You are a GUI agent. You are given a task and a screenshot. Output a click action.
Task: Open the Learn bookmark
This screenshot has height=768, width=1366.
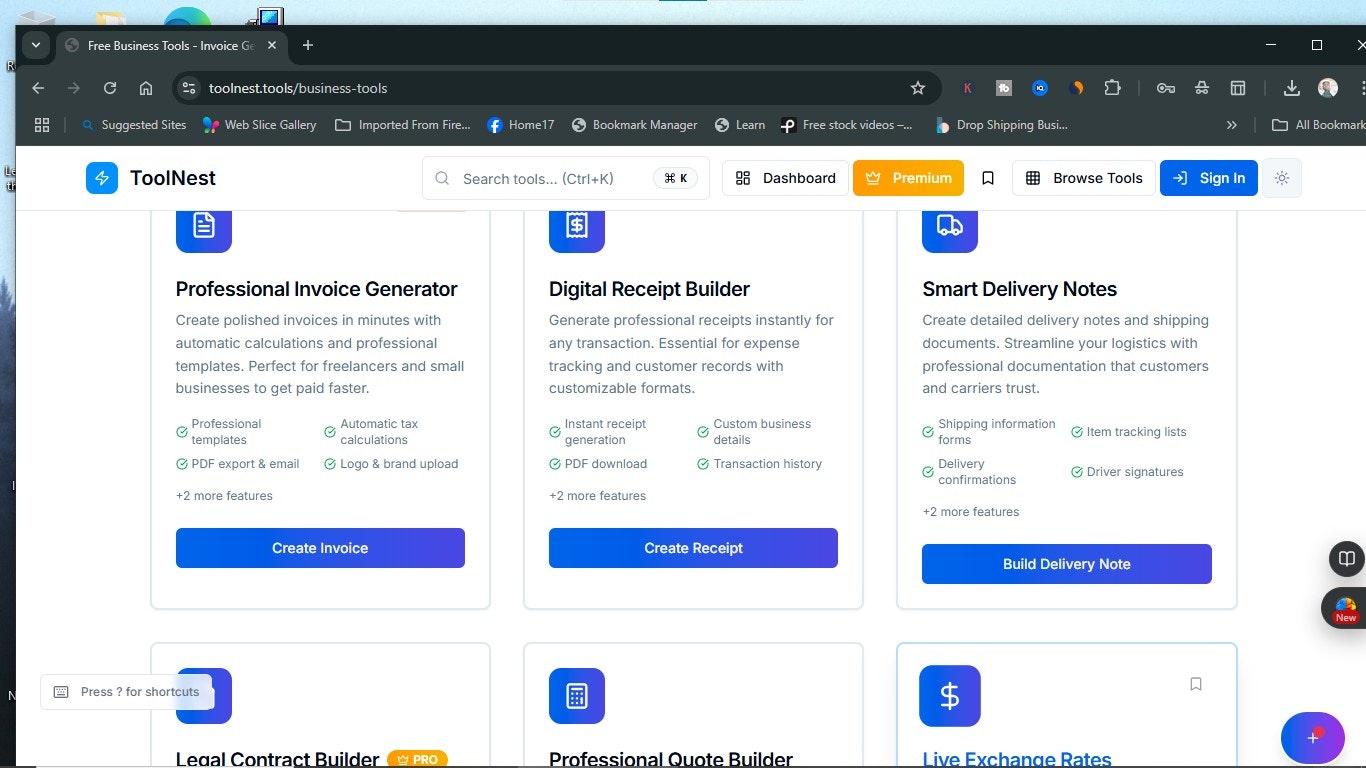coord(740,125)
